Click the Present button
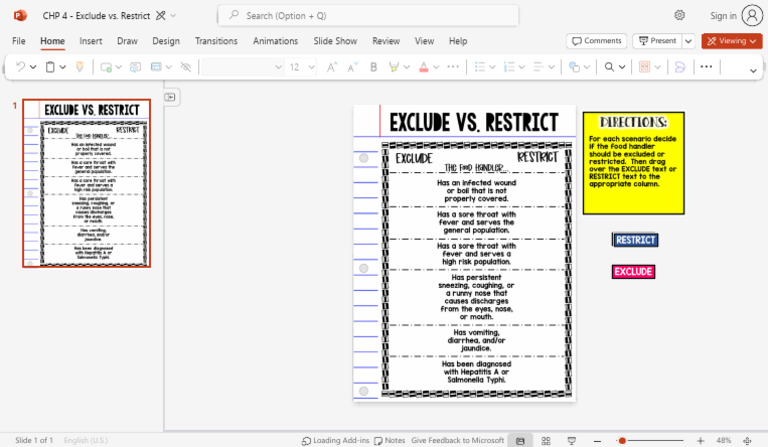768x447 pixels. [658, 41]
